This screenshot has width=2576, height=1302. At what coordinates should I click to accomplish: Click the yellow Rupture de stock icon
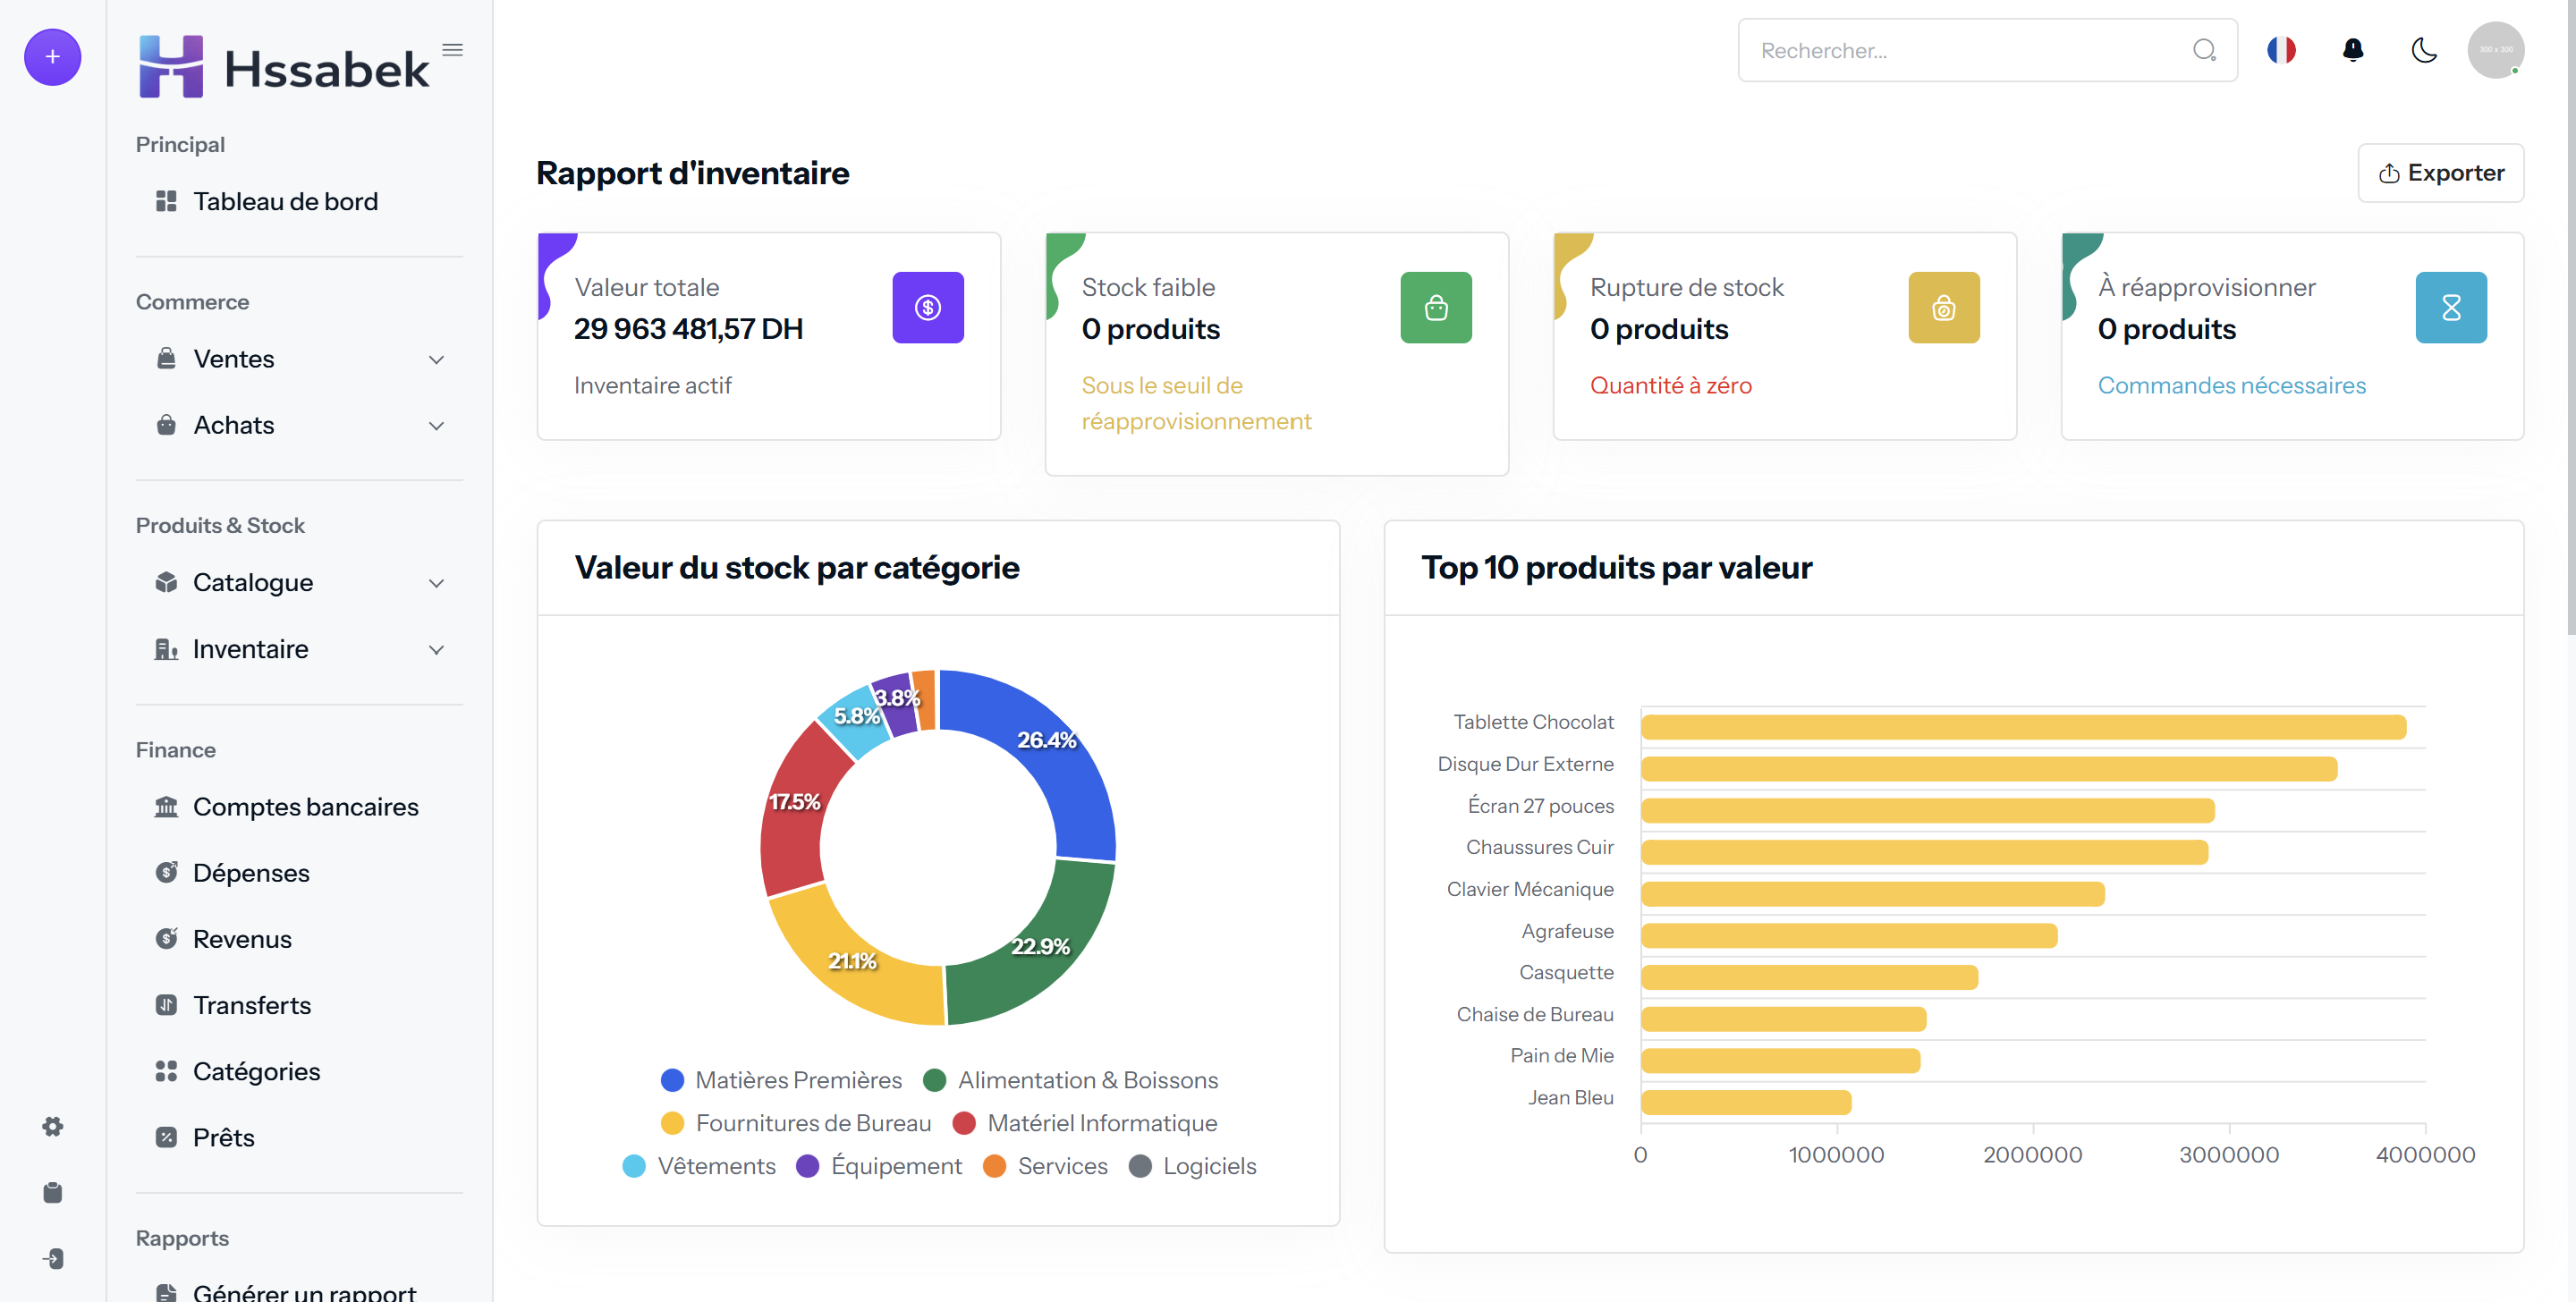(x=1944, y=308)
